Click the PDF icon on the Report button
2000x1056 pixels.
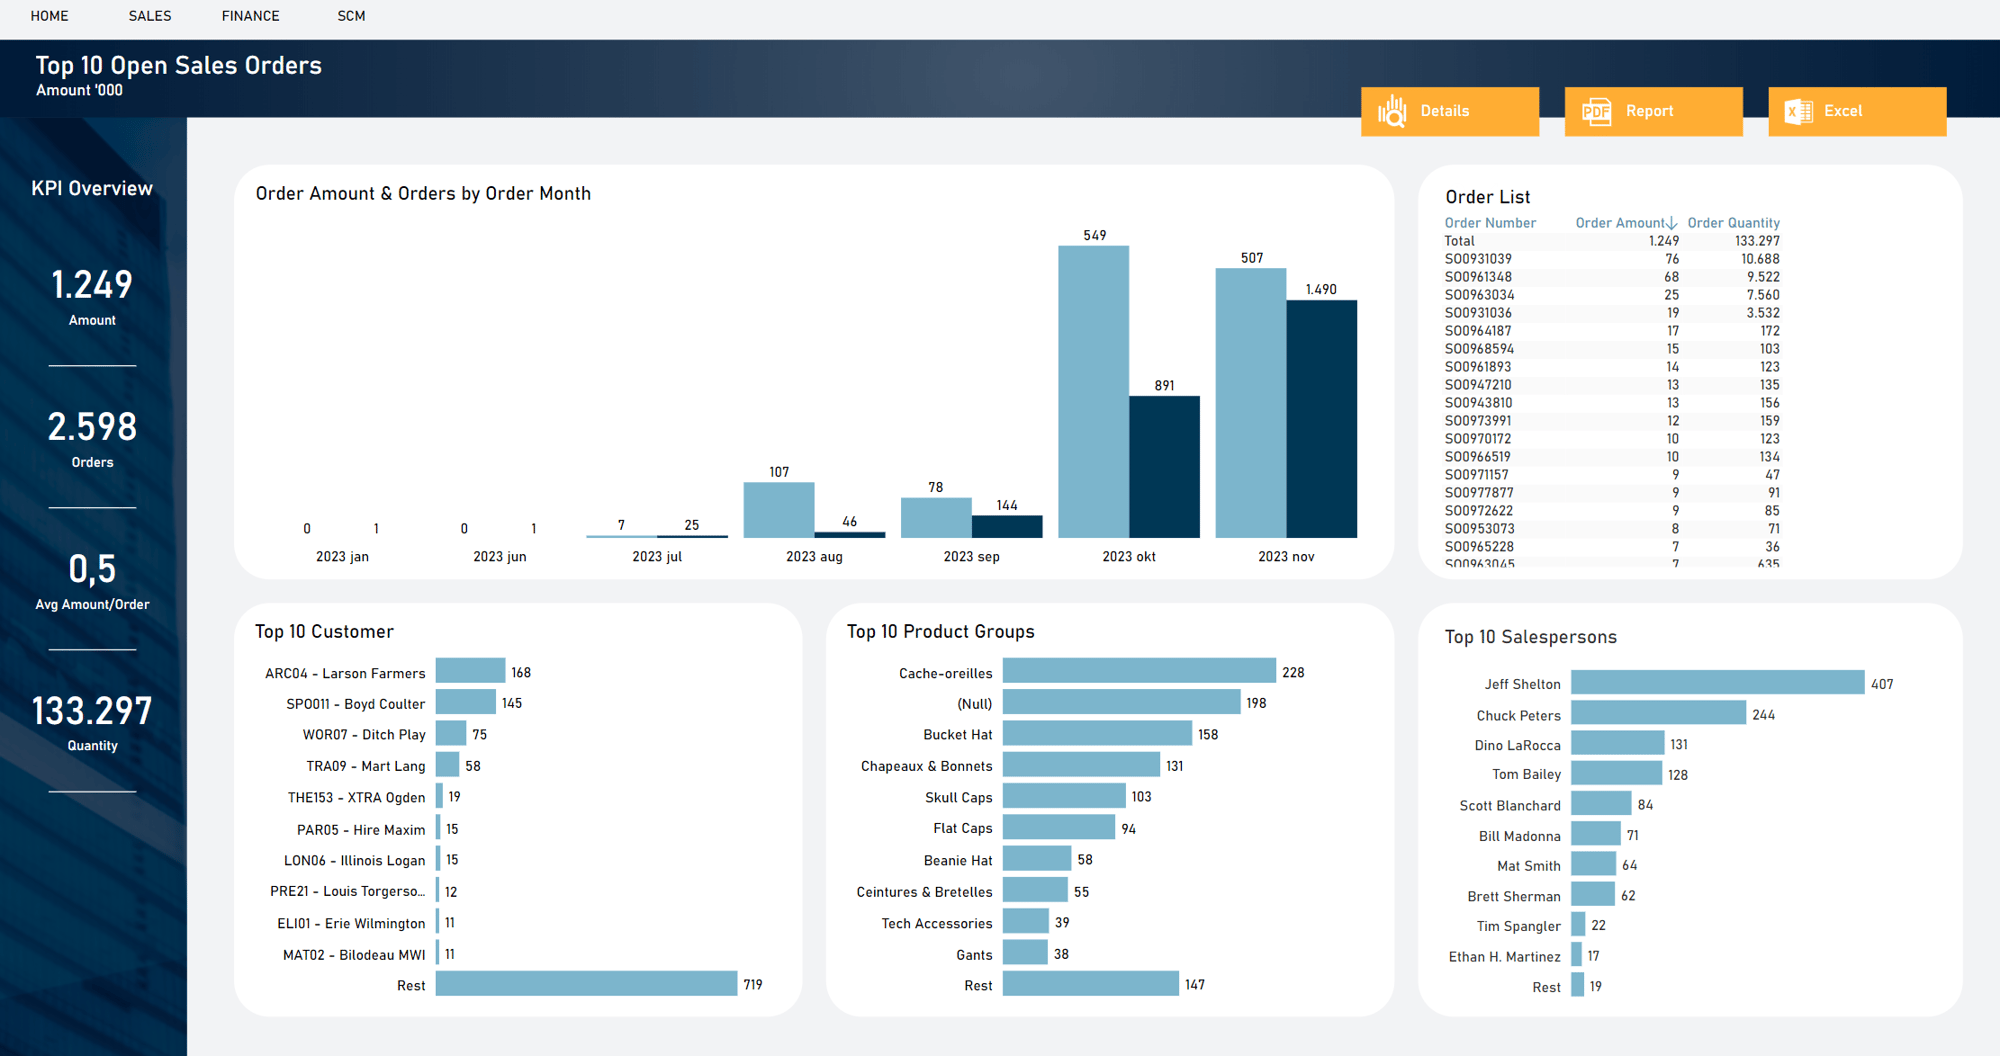pos(1596,111)
